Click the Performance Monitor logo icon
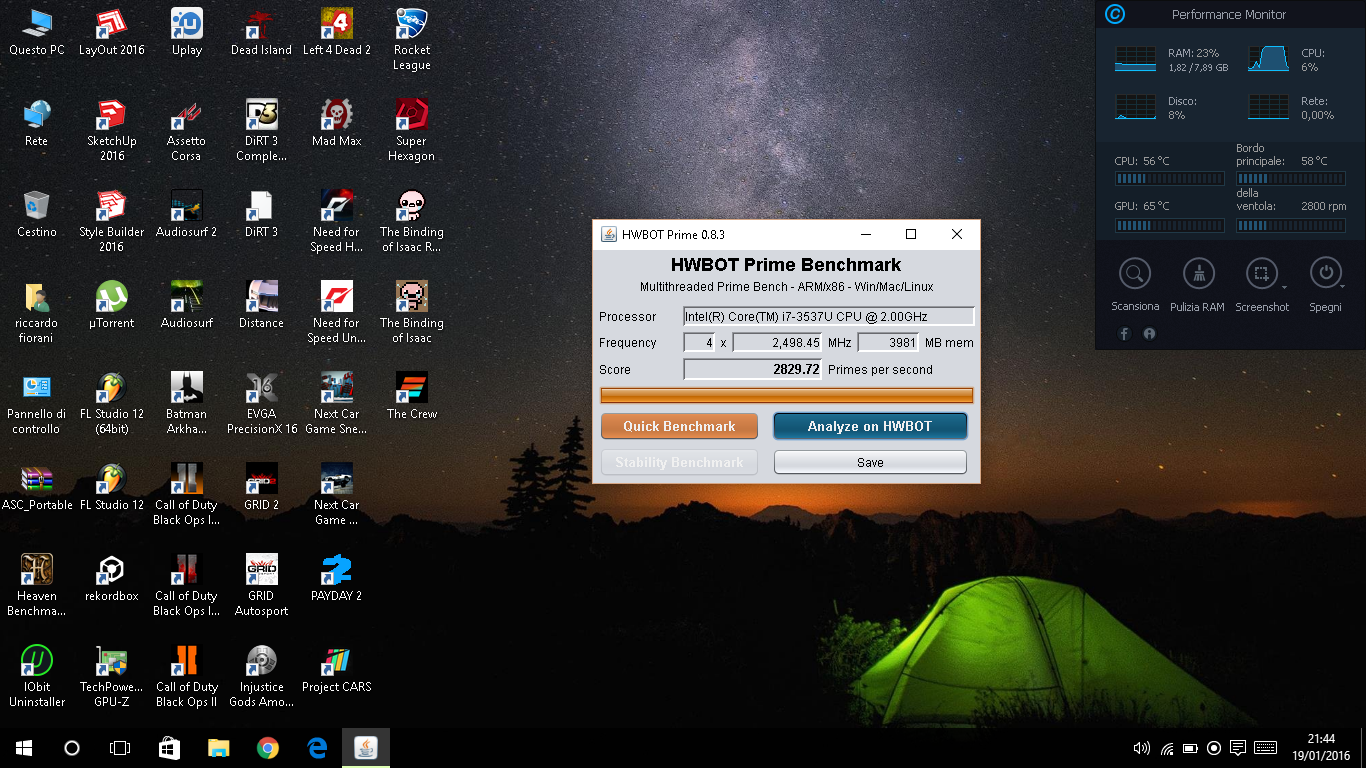 tap(1115, 14)
